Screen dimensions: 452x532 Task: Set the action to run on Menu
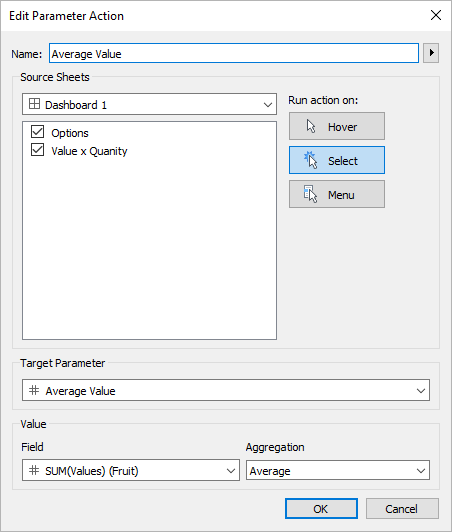(x=337, y=194)
